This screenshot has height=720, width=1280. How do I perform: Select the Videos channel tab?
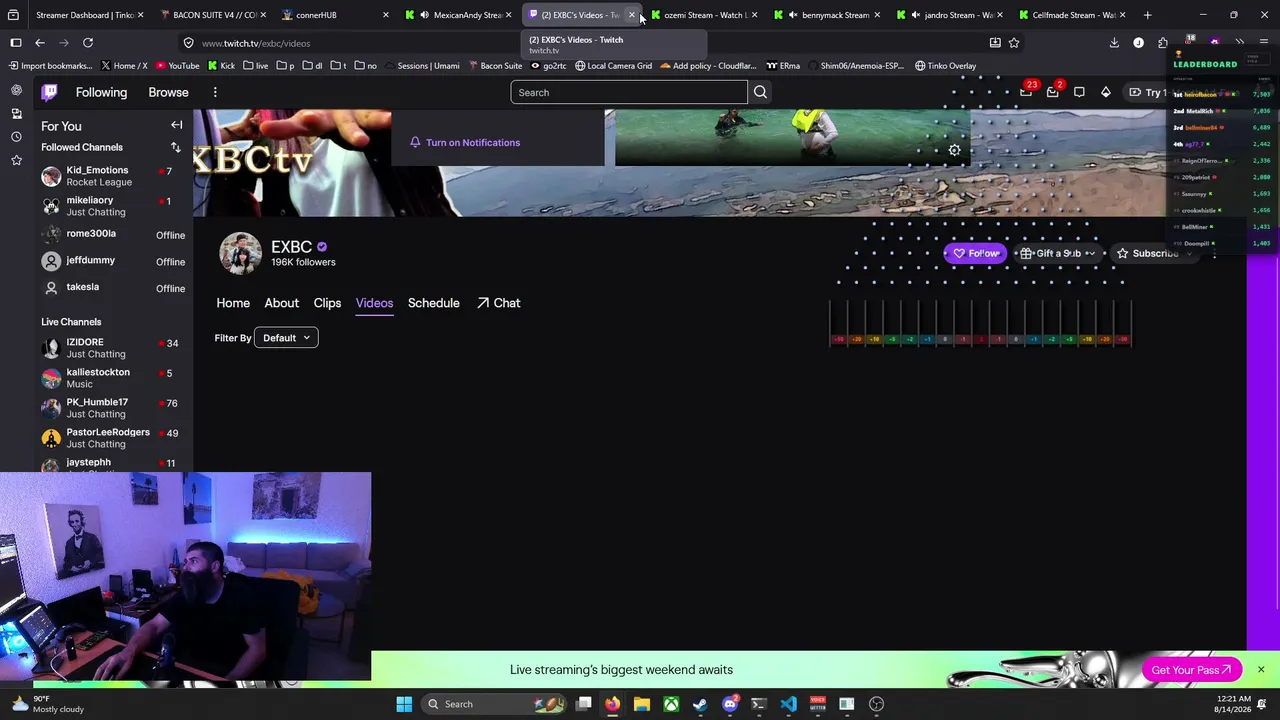click(374, 303)
